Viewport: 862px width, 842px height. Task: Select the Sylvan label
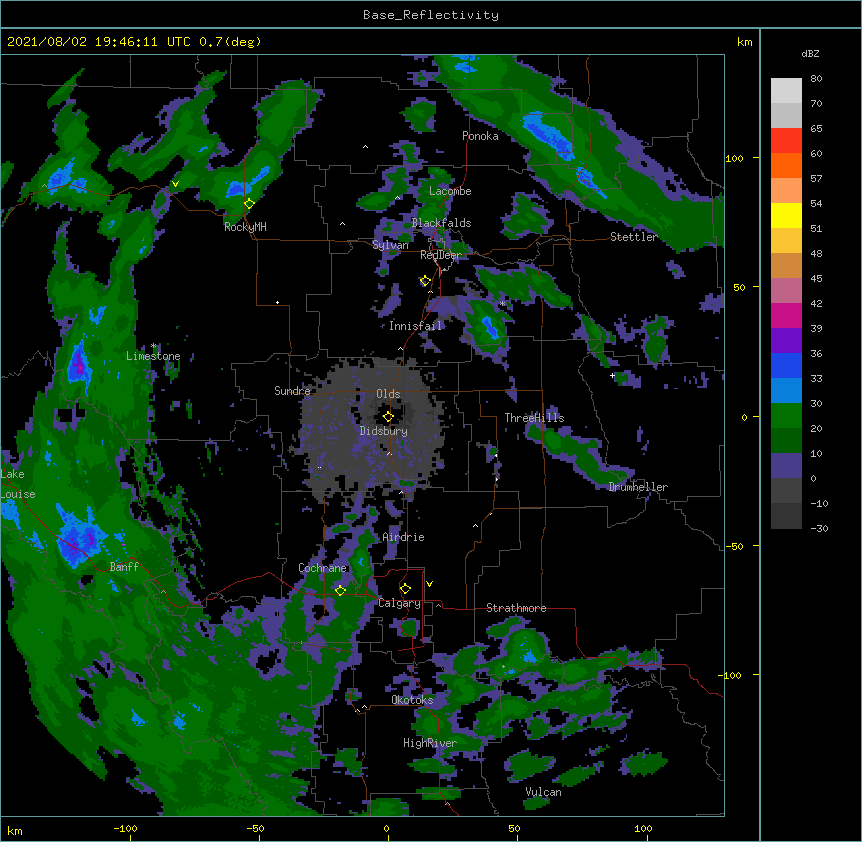(390, 245)
